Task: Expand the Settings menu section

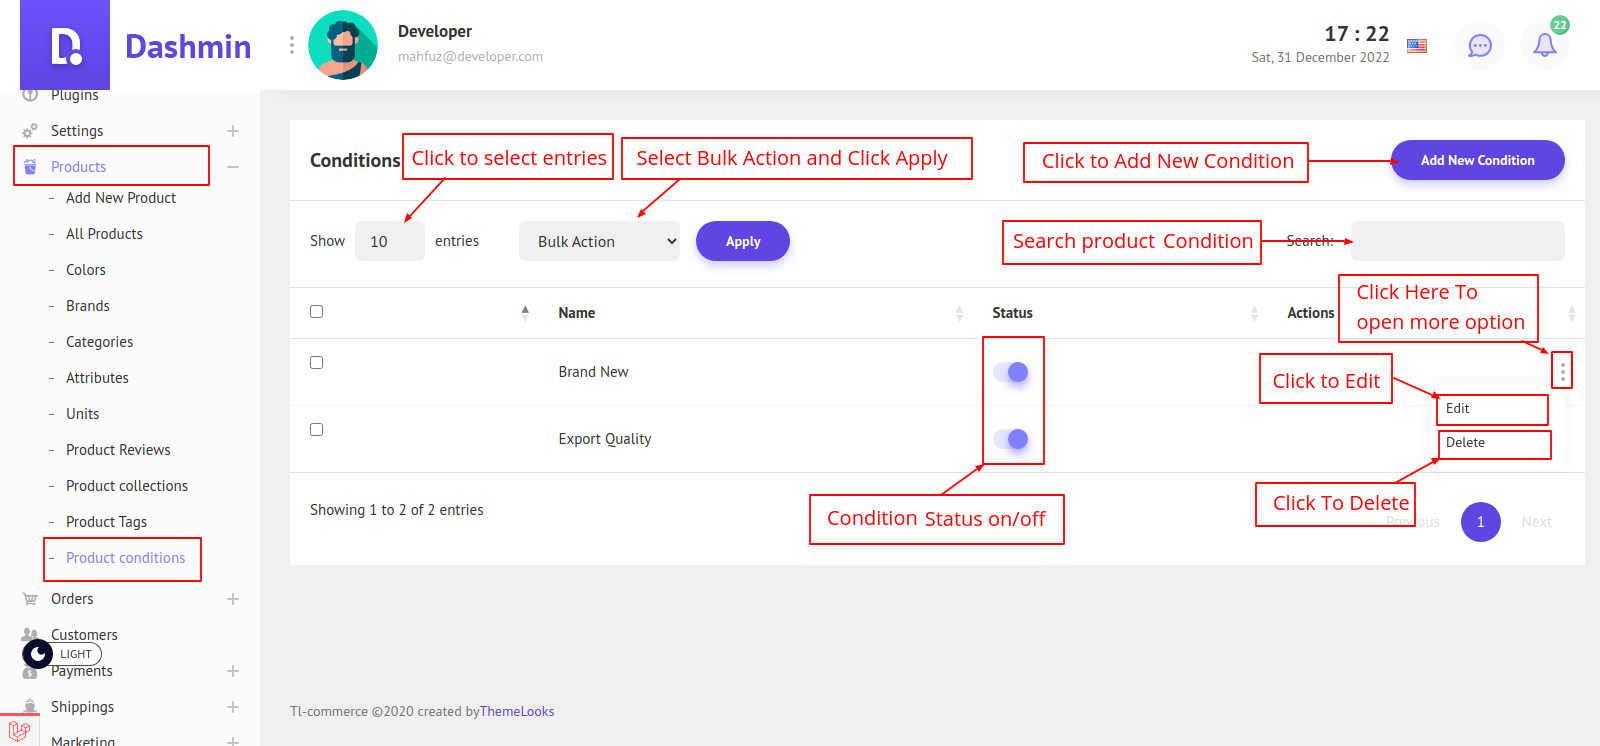Action: point(233,131)
